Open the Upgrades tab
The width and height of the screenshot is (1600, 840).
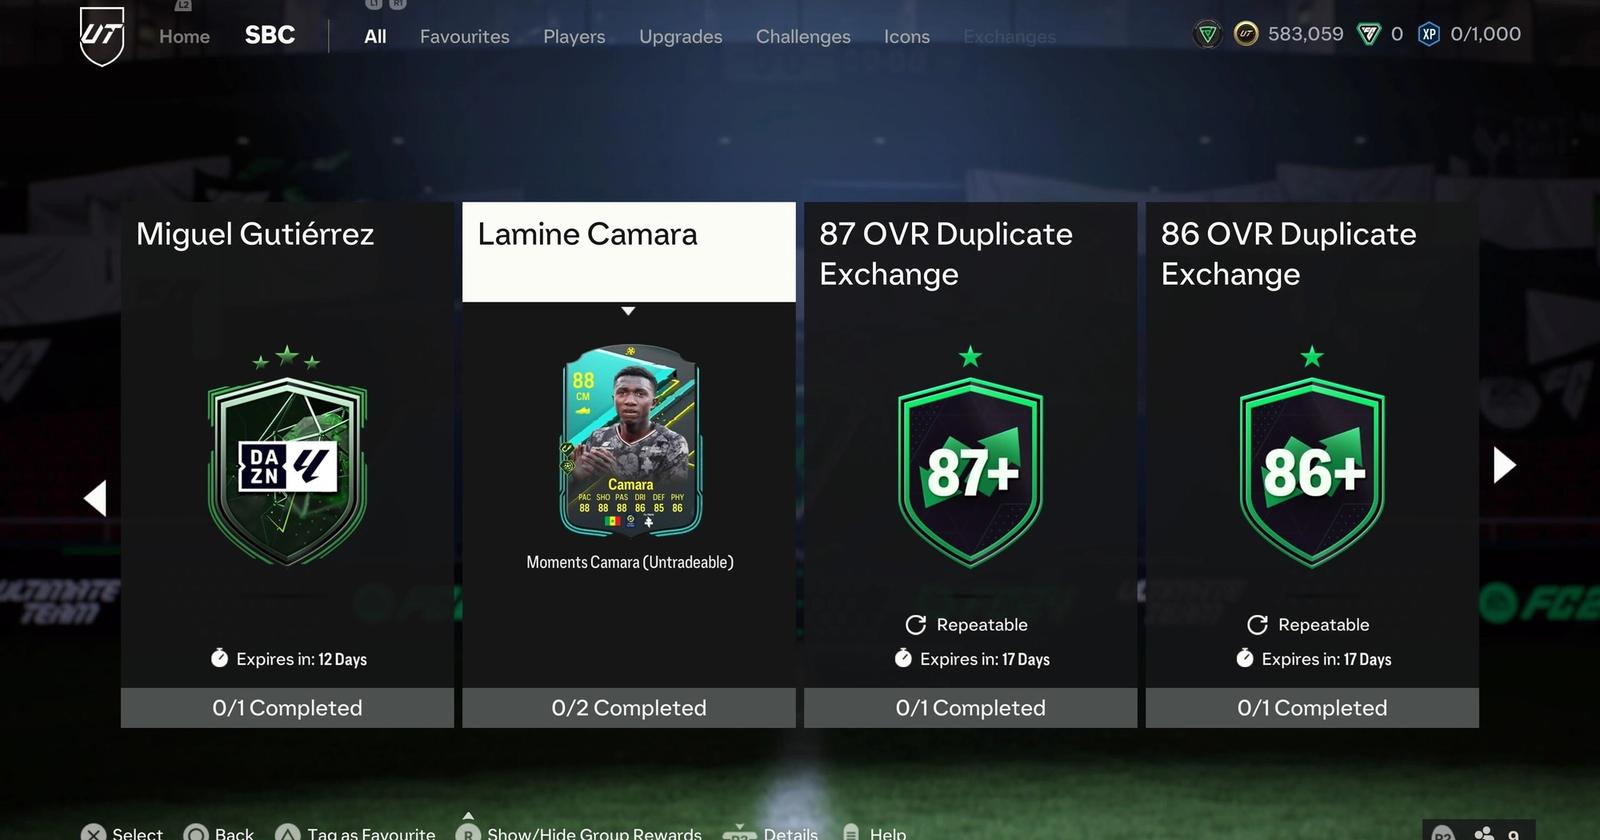pyautogui.click(x=680, y=37)
